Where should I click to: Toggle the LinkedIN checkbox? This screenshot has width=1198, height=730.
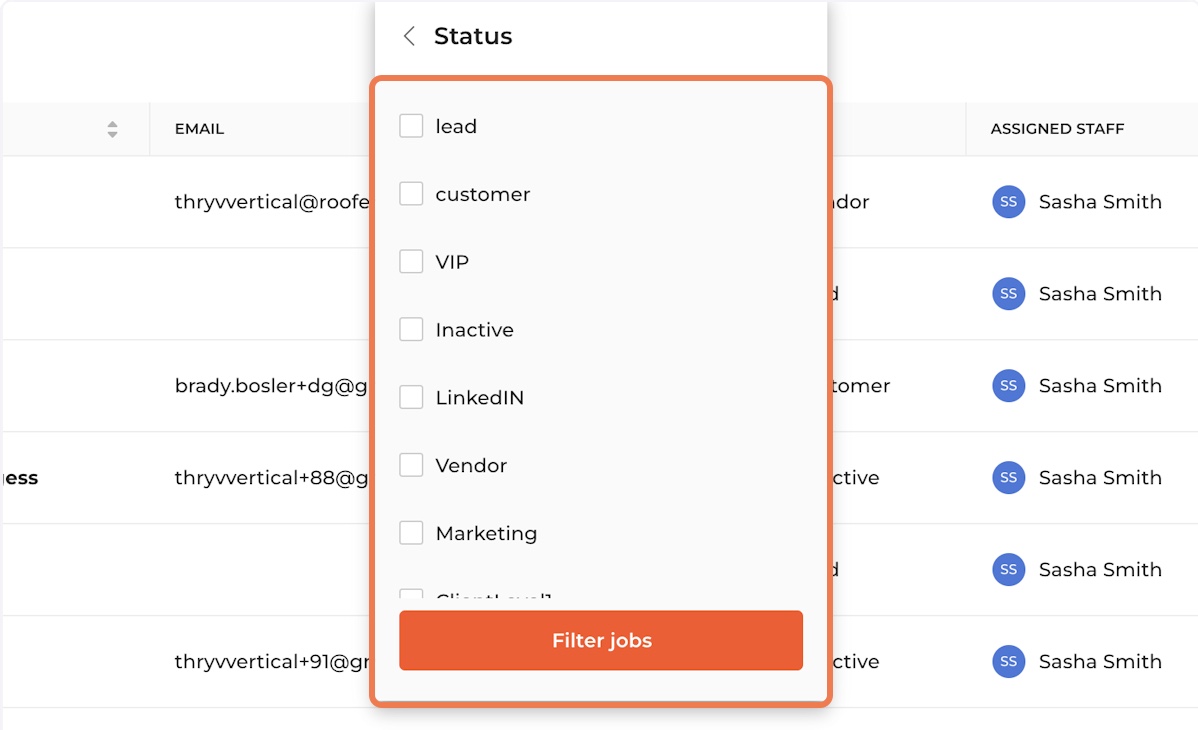[x=411, y=397]
